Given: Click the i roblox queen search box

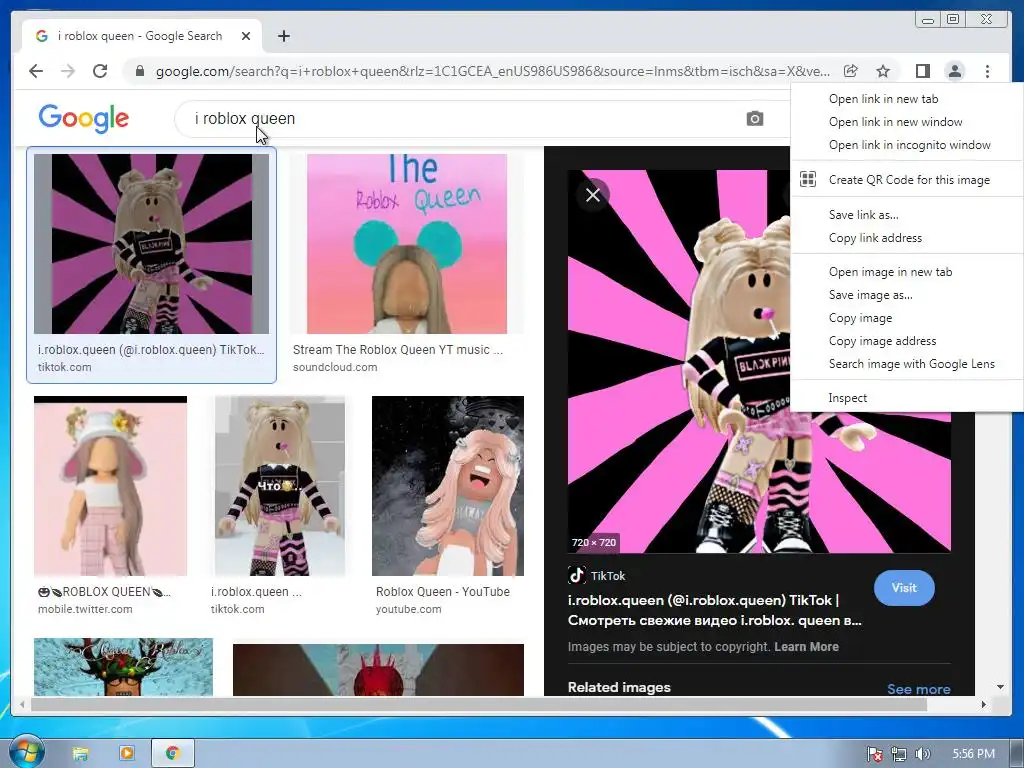Looking at the screenshot, I should [457, 119].
